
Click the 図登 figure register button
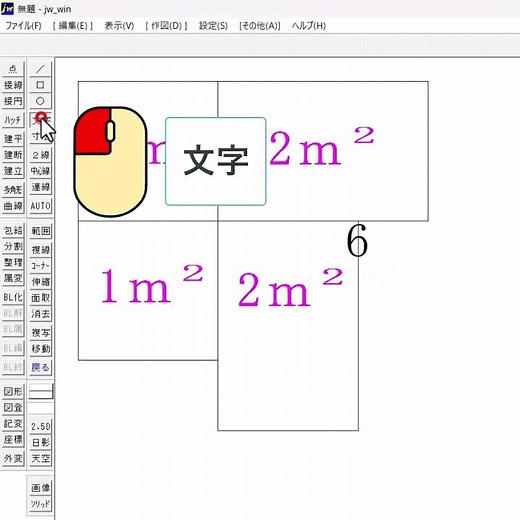tap(13, 407)
